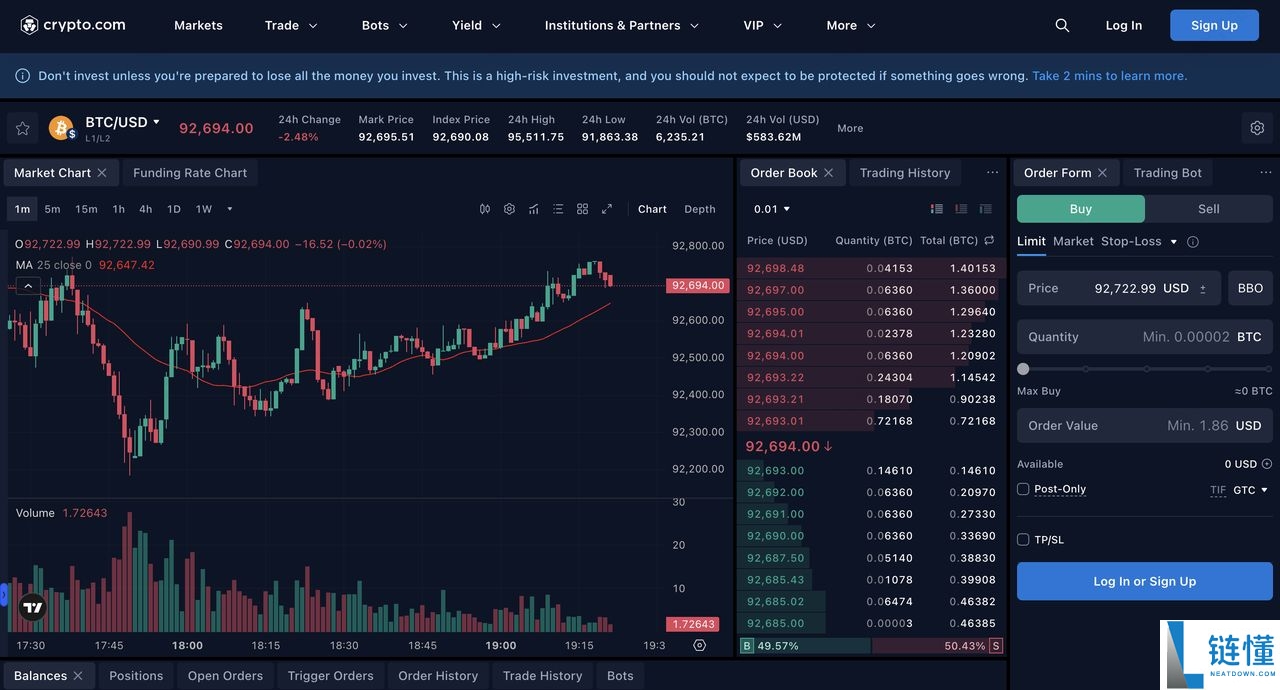Click the order quantity percentage slider handle
Screen dimensions: 1280x690
pyautogui.click(x=1023, y=369)
